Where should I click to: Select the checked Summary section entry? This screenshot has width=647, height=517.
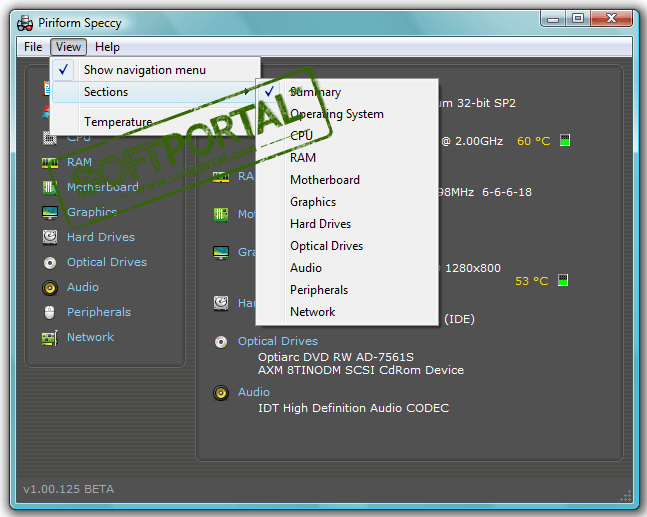pos(315,92)
